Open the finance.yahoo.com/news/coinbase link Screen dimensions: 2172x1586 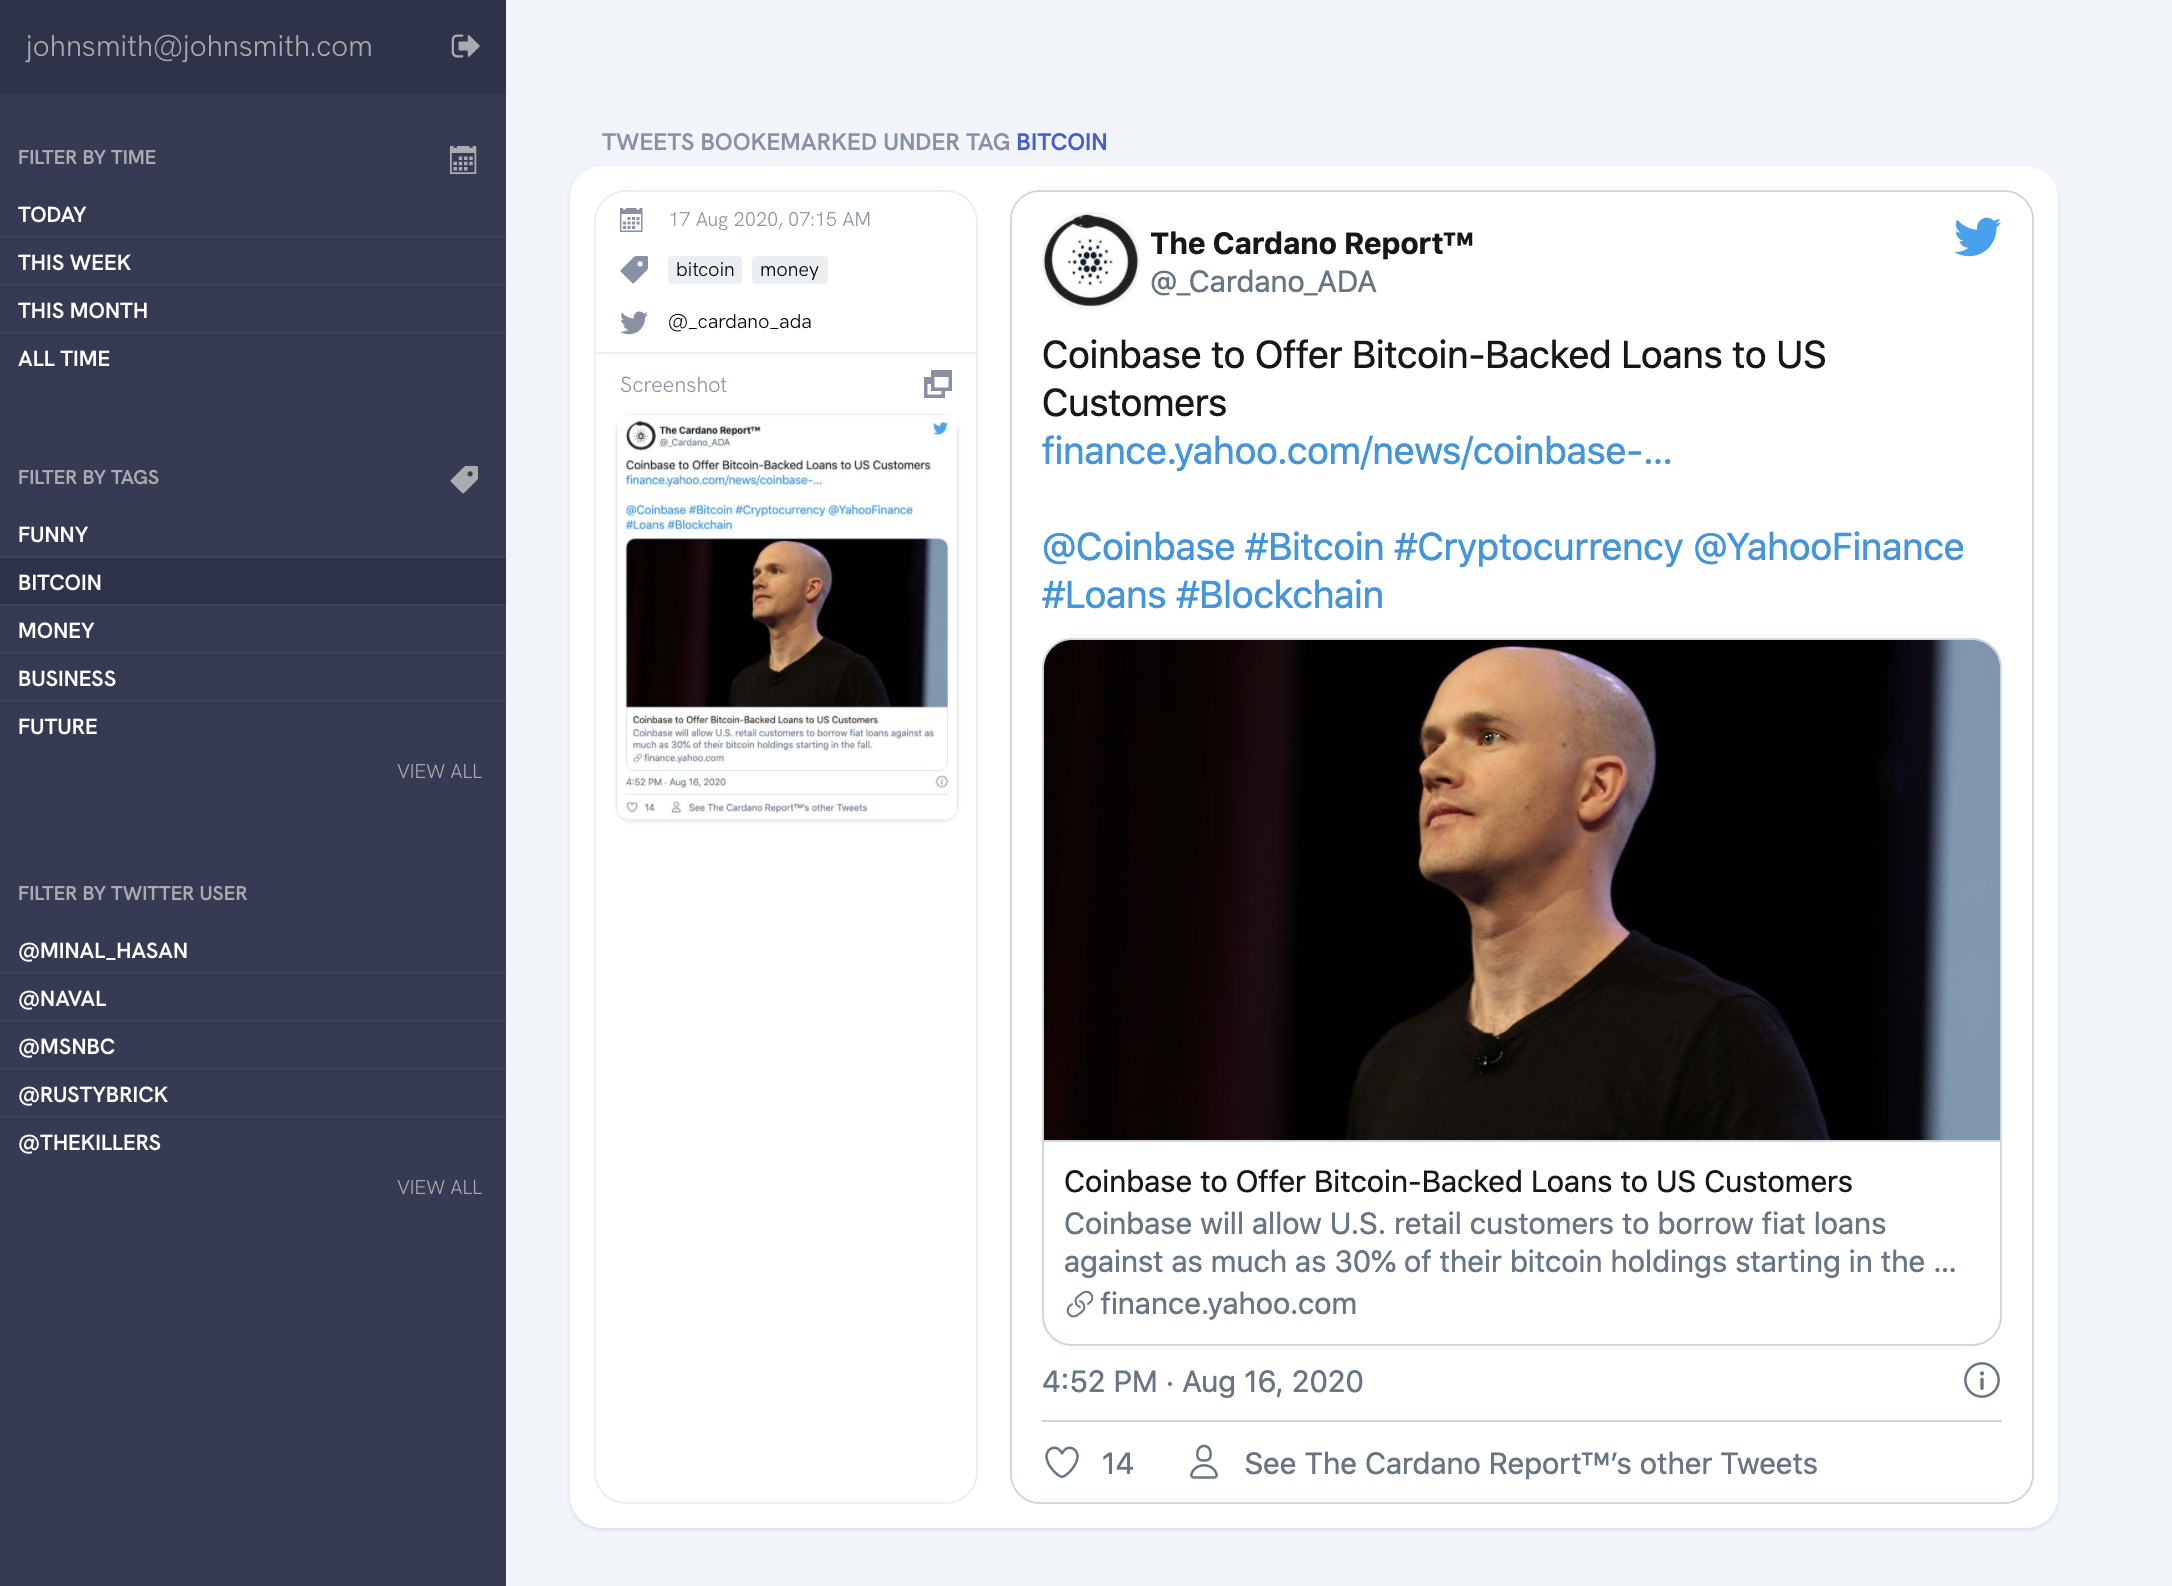[x=1357, y=451]
